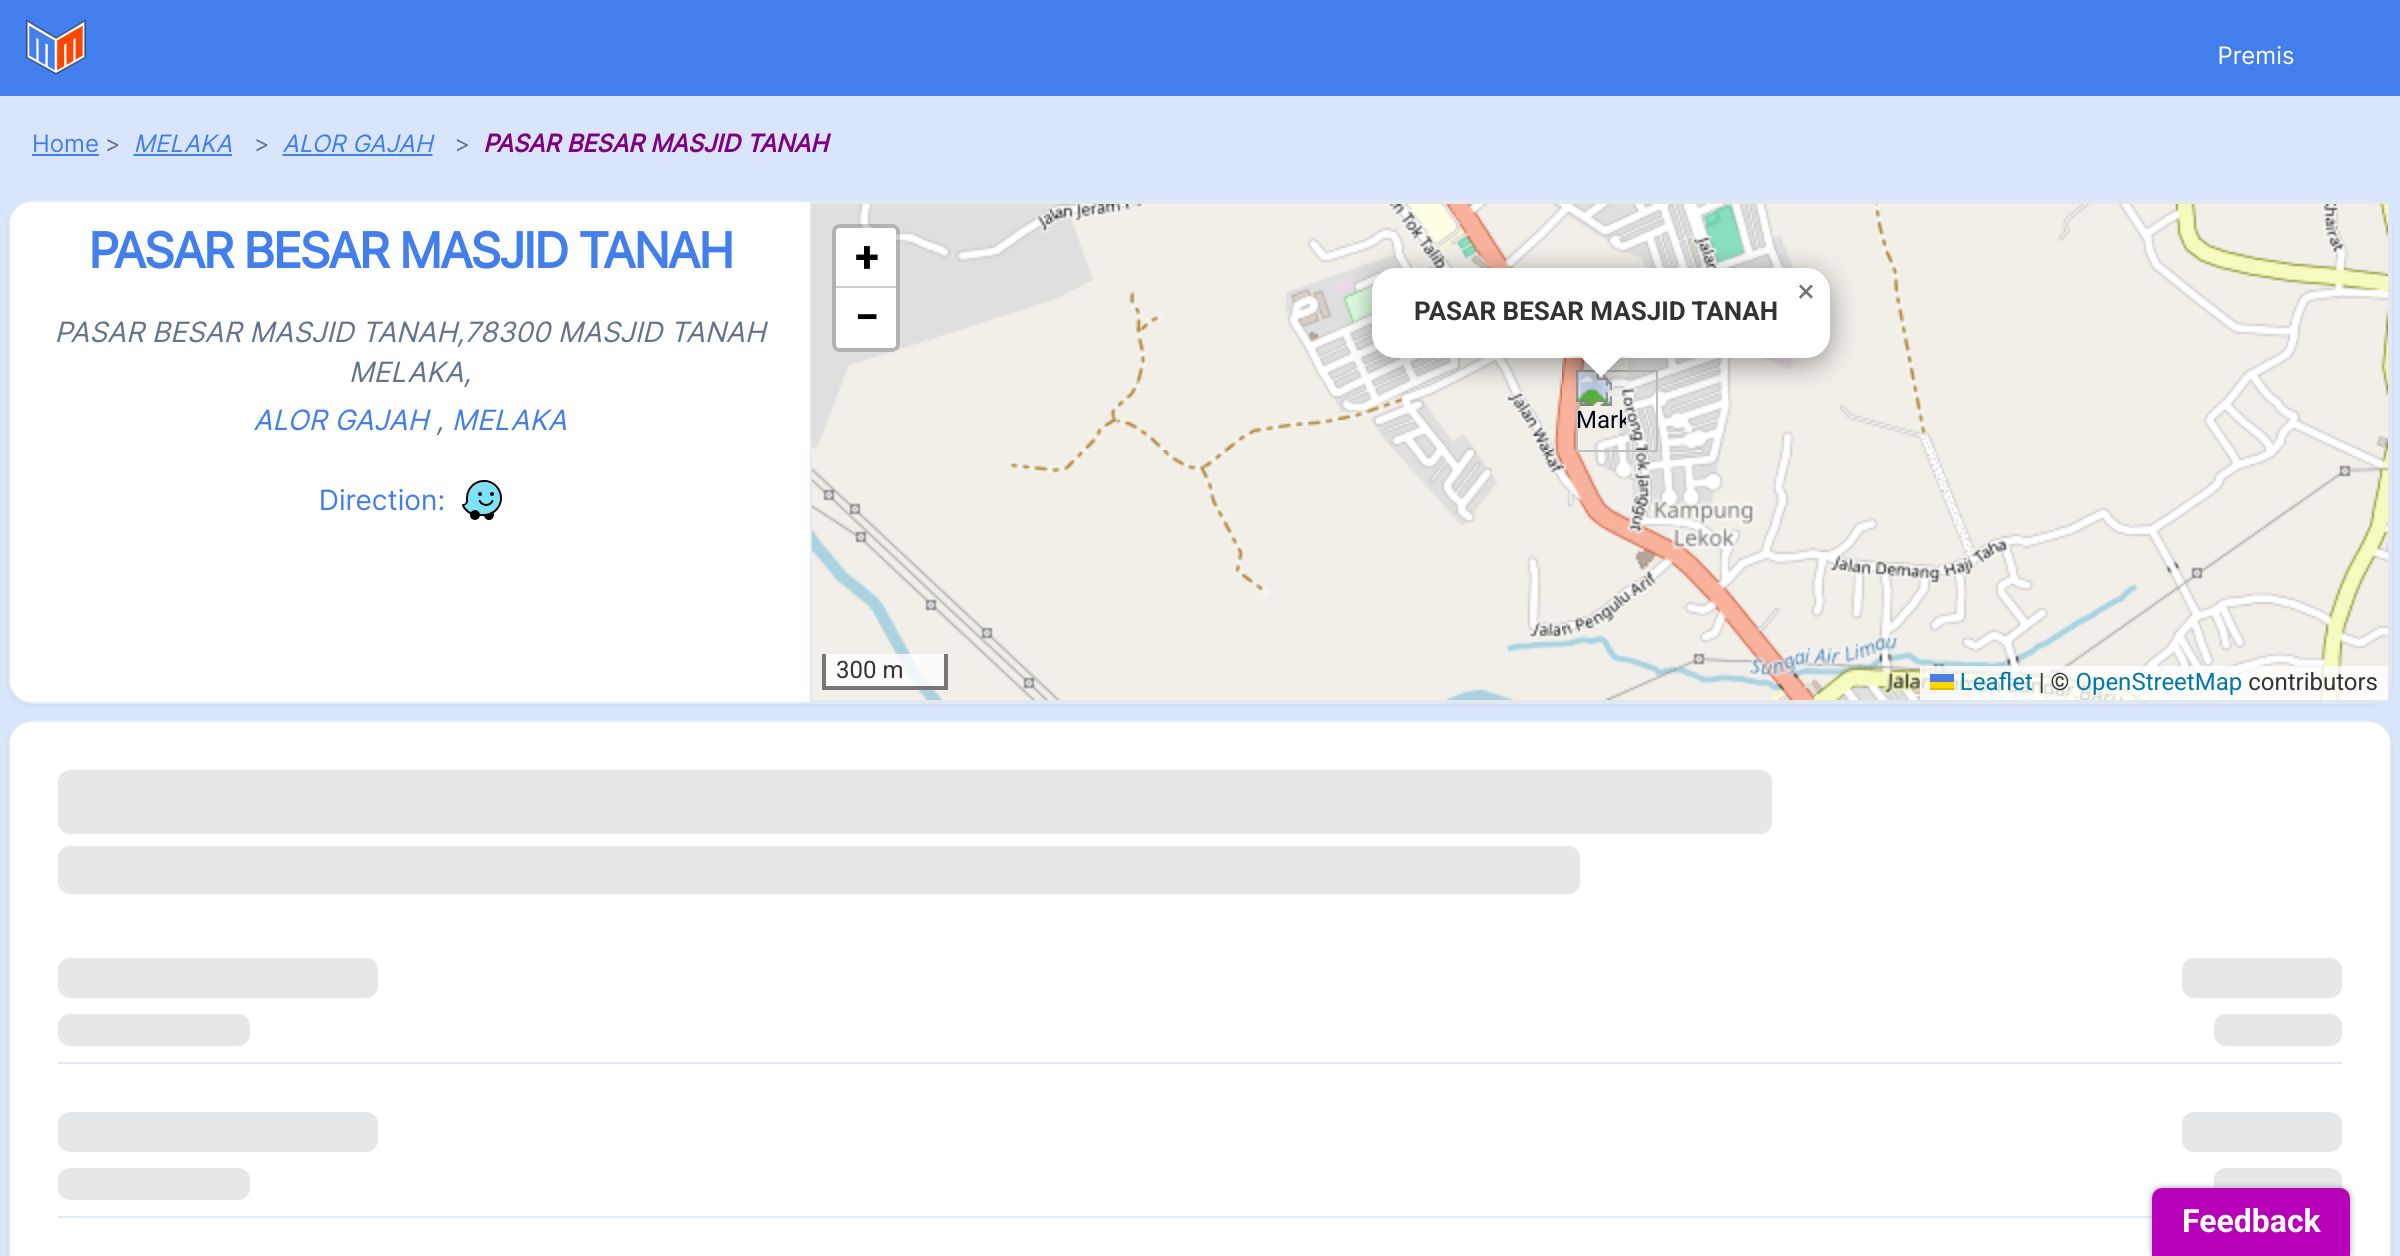This screenshot has height=1256, width=2400.
Task: Zoom out on the map
Action: click(866, 318)
